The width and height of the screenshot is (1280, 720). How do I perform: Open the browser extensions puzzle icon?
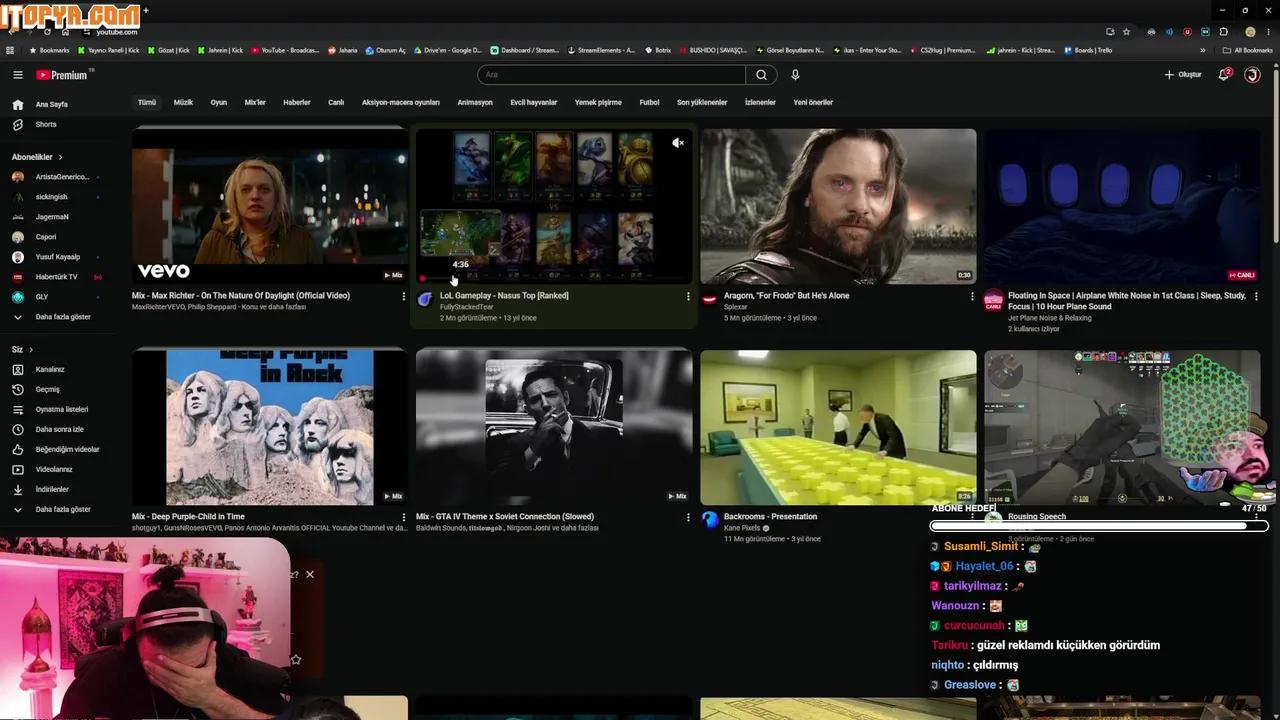coord(1223,32)
